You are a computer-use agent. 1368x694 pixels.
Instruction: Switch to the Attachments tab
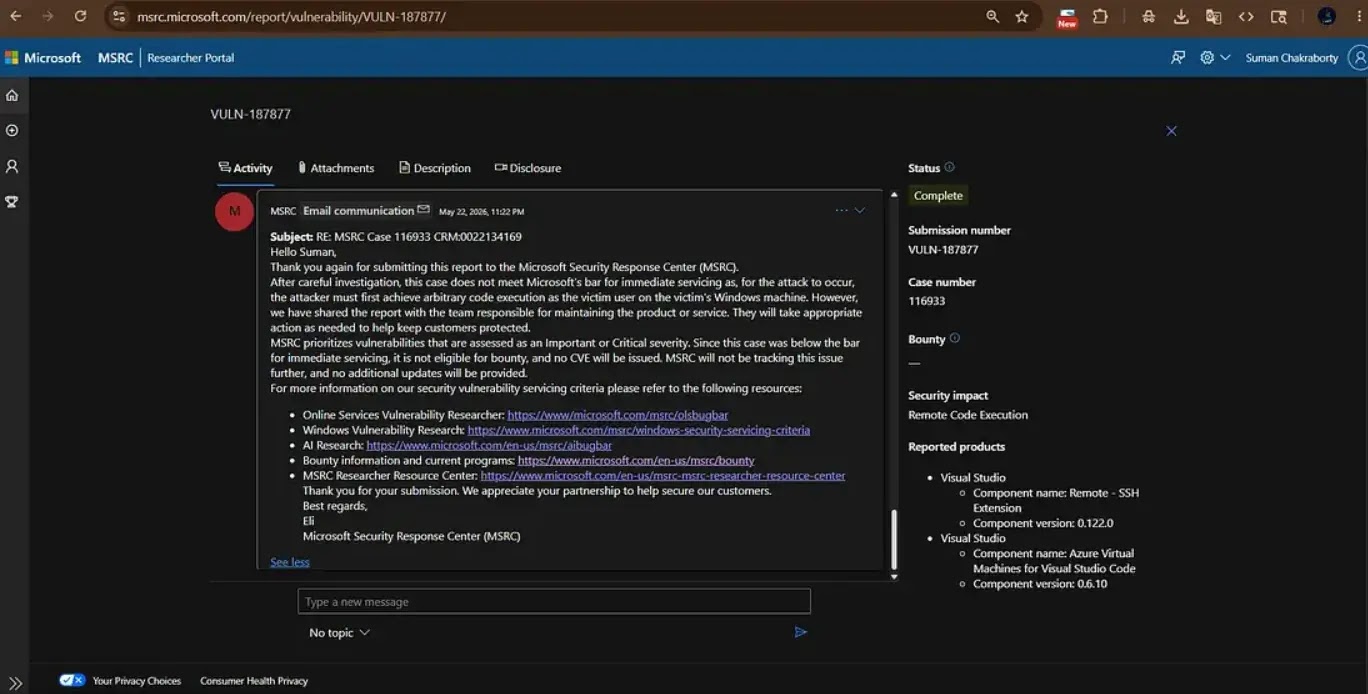[336, 168]
